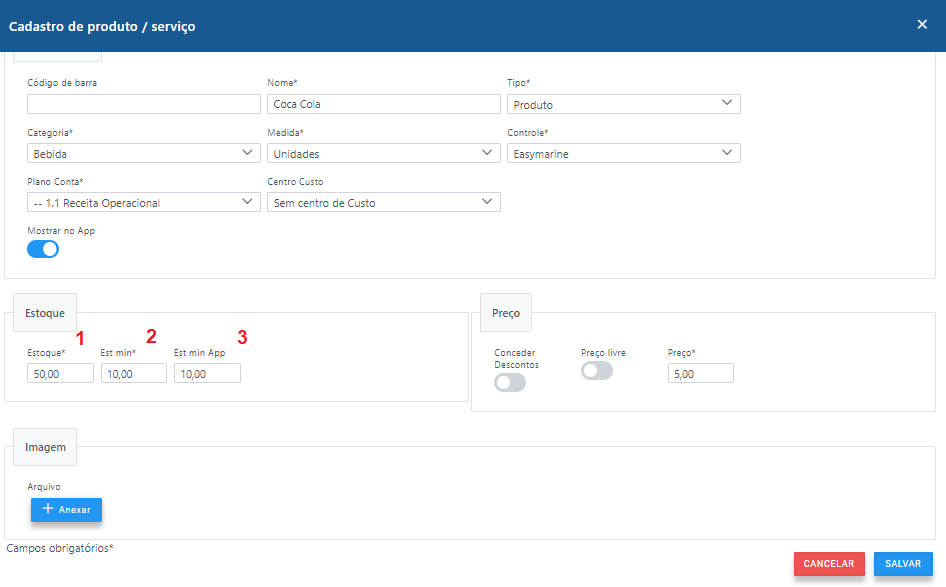Turn on the Preço livre toggle
Image resolution: width=946 pixels, height=587 pixels.
597,371
